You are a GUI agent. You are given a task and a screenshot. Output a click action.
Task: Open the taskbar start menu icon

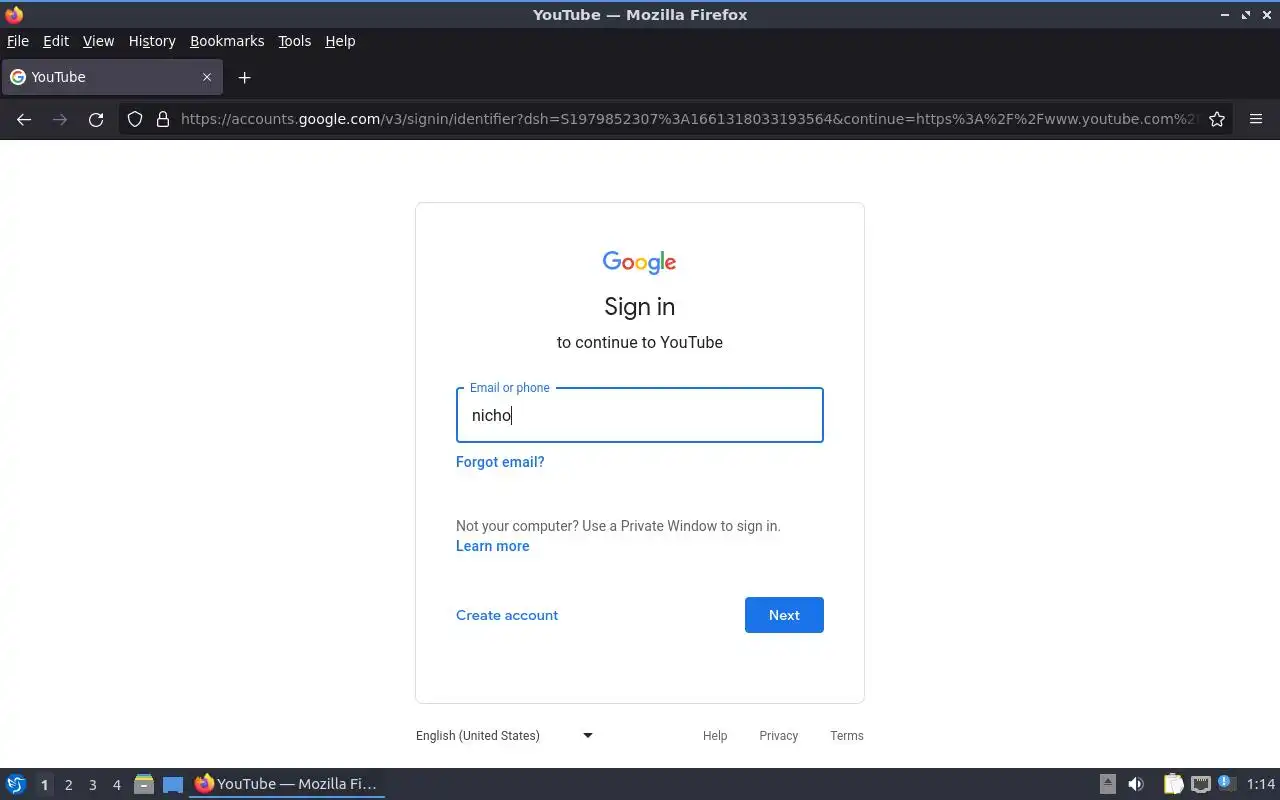point(16,784)
